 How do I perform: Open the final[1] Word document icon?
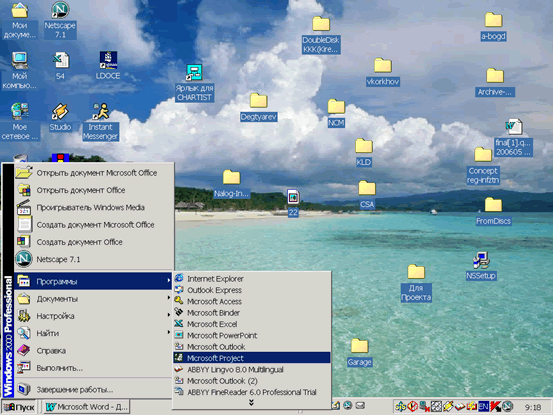(513, 138)
